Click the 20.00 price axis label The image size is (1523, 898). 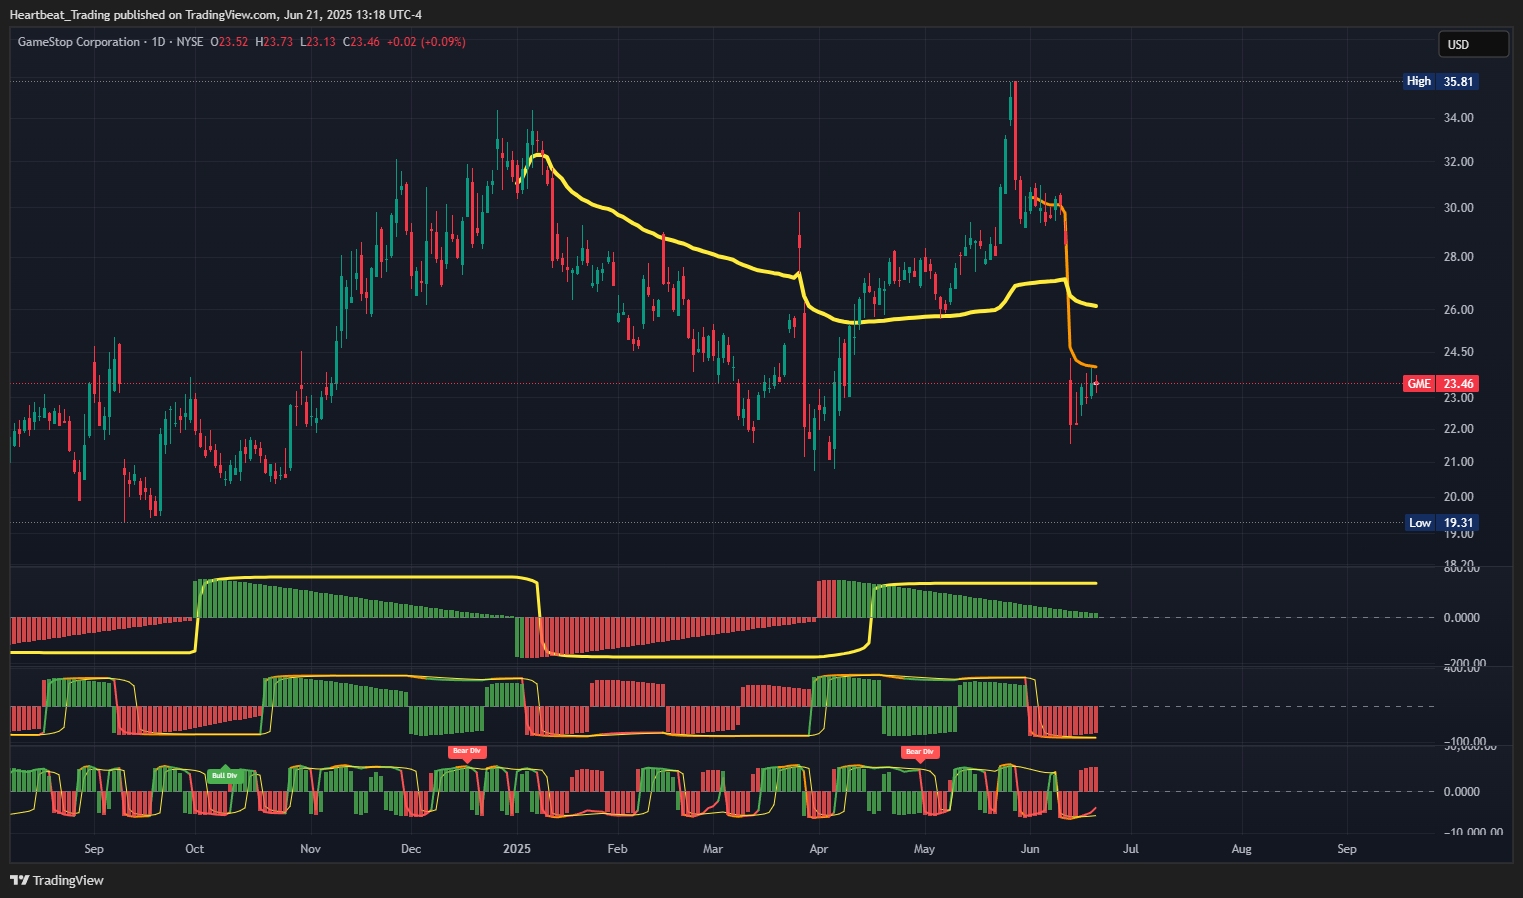[1459, 497]
